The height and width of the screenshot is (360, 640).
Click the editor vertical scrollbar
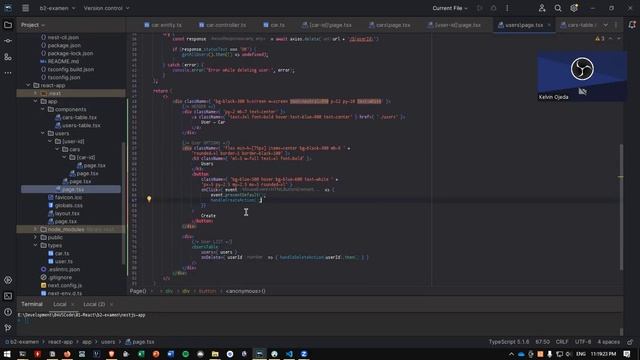621,206
